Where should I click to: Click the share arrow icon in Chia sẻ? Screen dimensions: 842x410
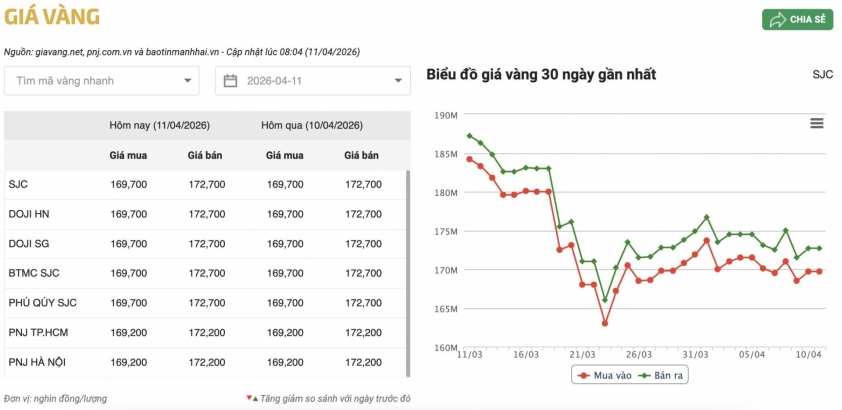[x=777, y=20]
